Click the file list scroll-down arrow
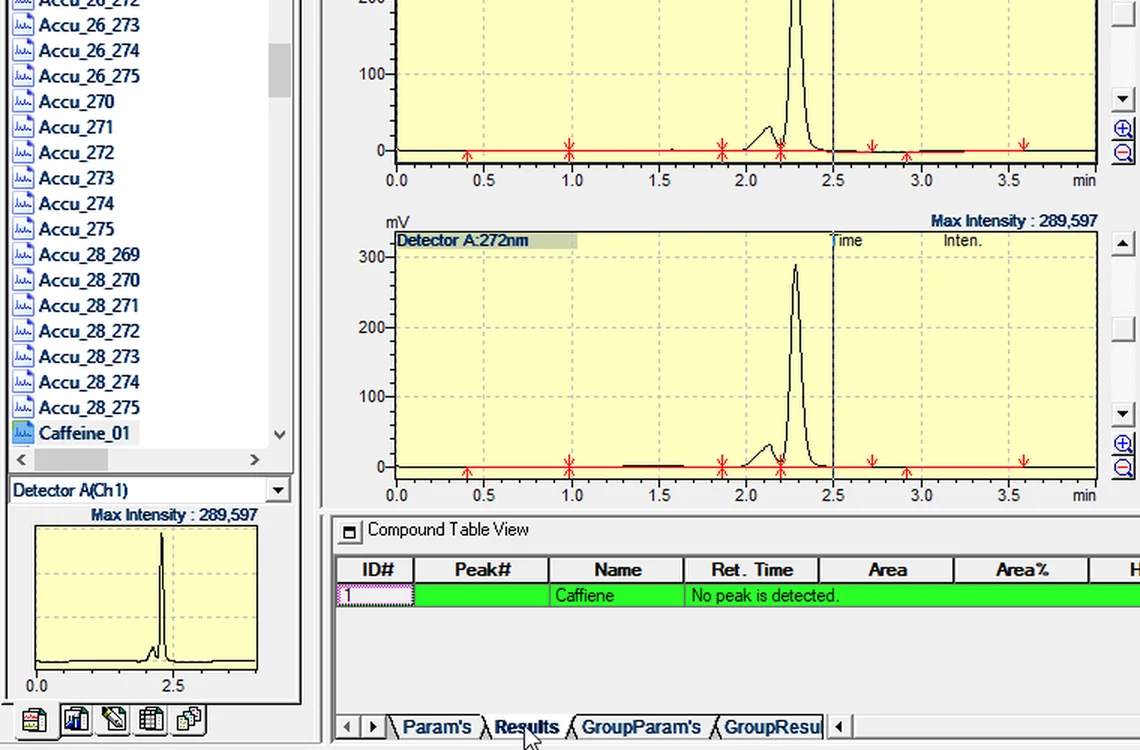 point(279,435)
